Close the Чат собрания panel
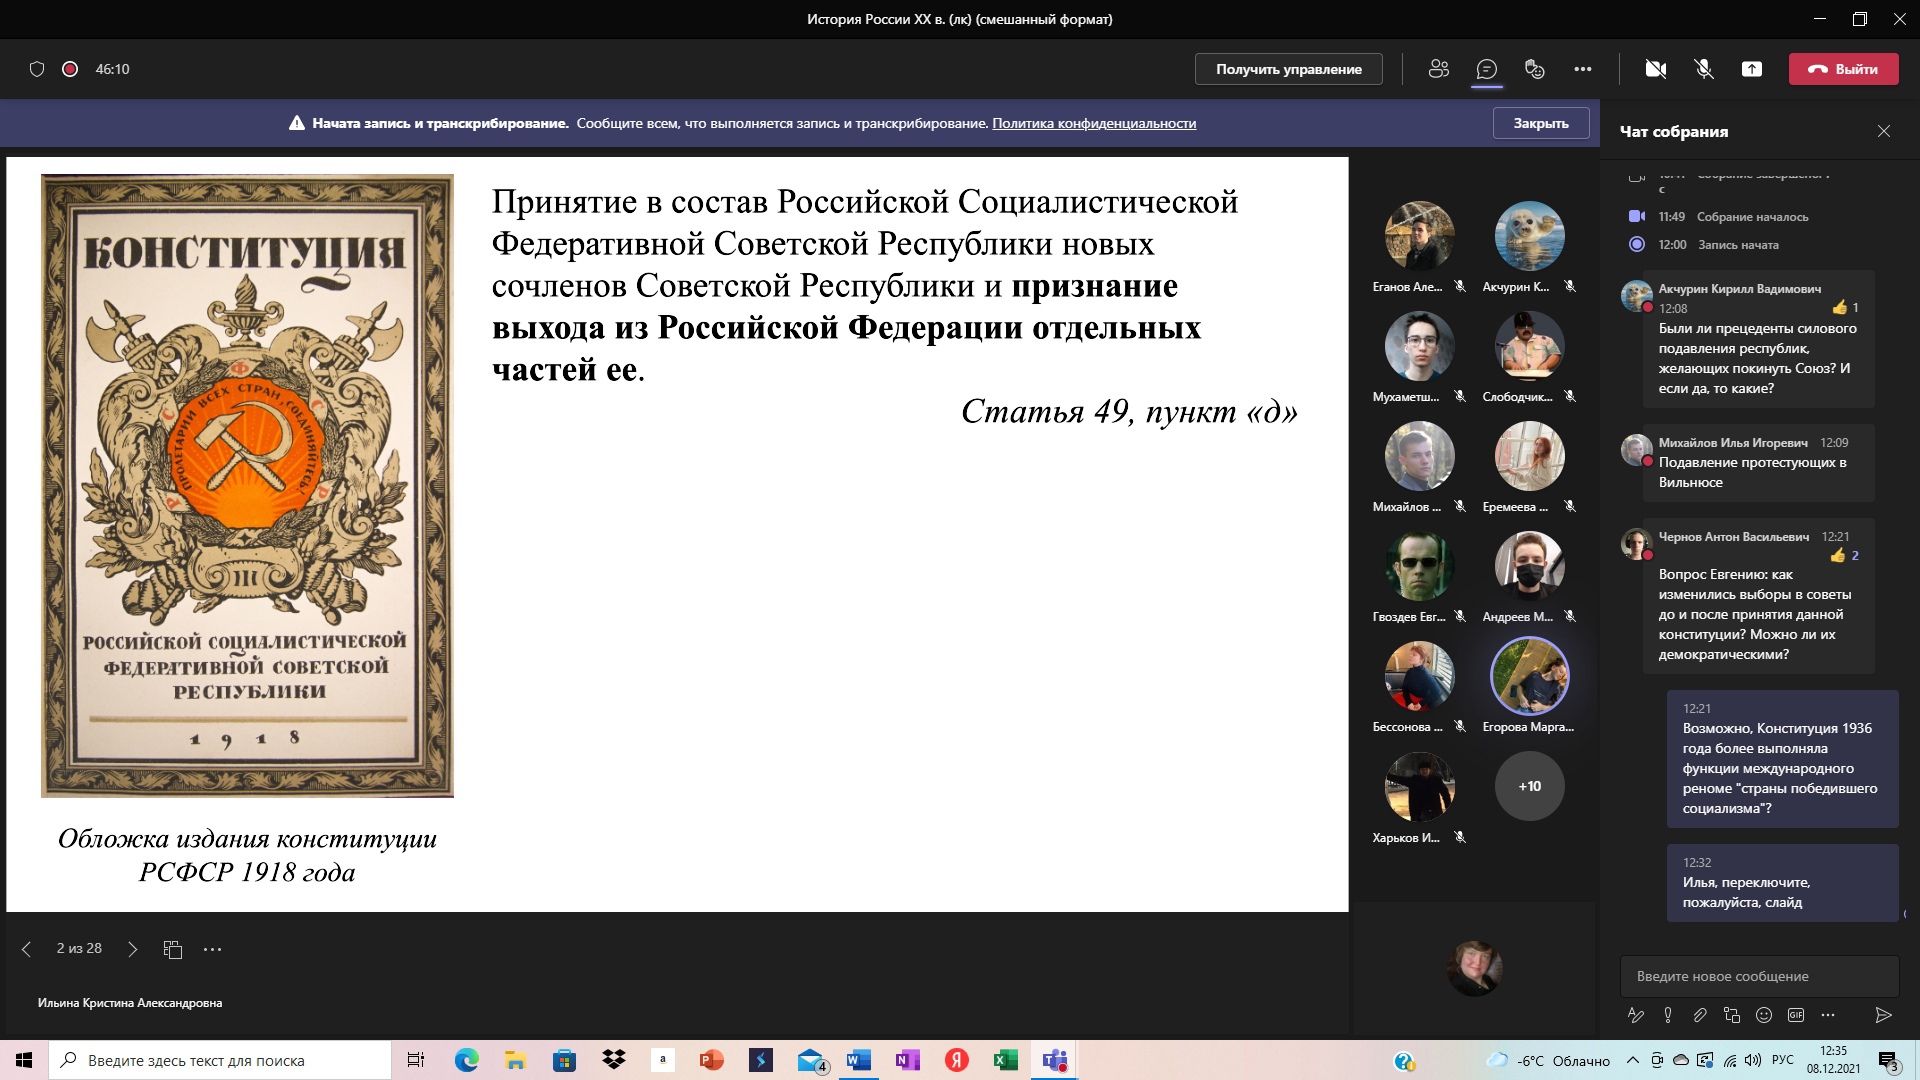The height and width of the screenshot is (1080, 1920). click(x=1883, y=131)
